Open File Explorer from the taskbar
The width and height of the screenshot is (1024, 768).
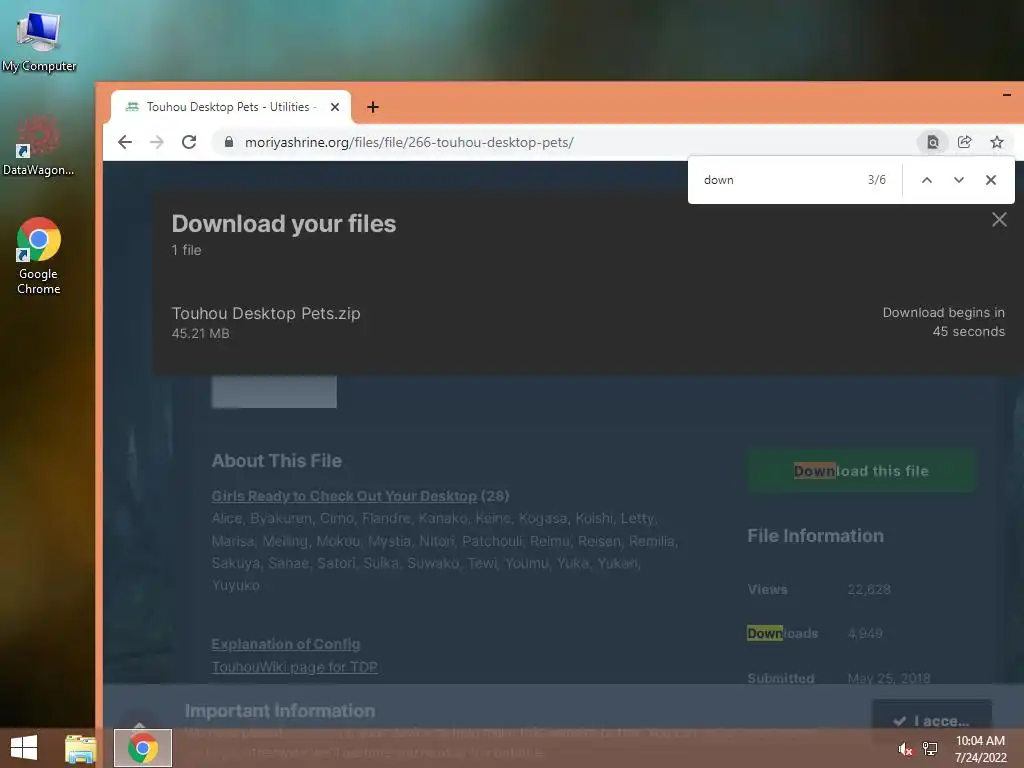[x=80, y=748]
